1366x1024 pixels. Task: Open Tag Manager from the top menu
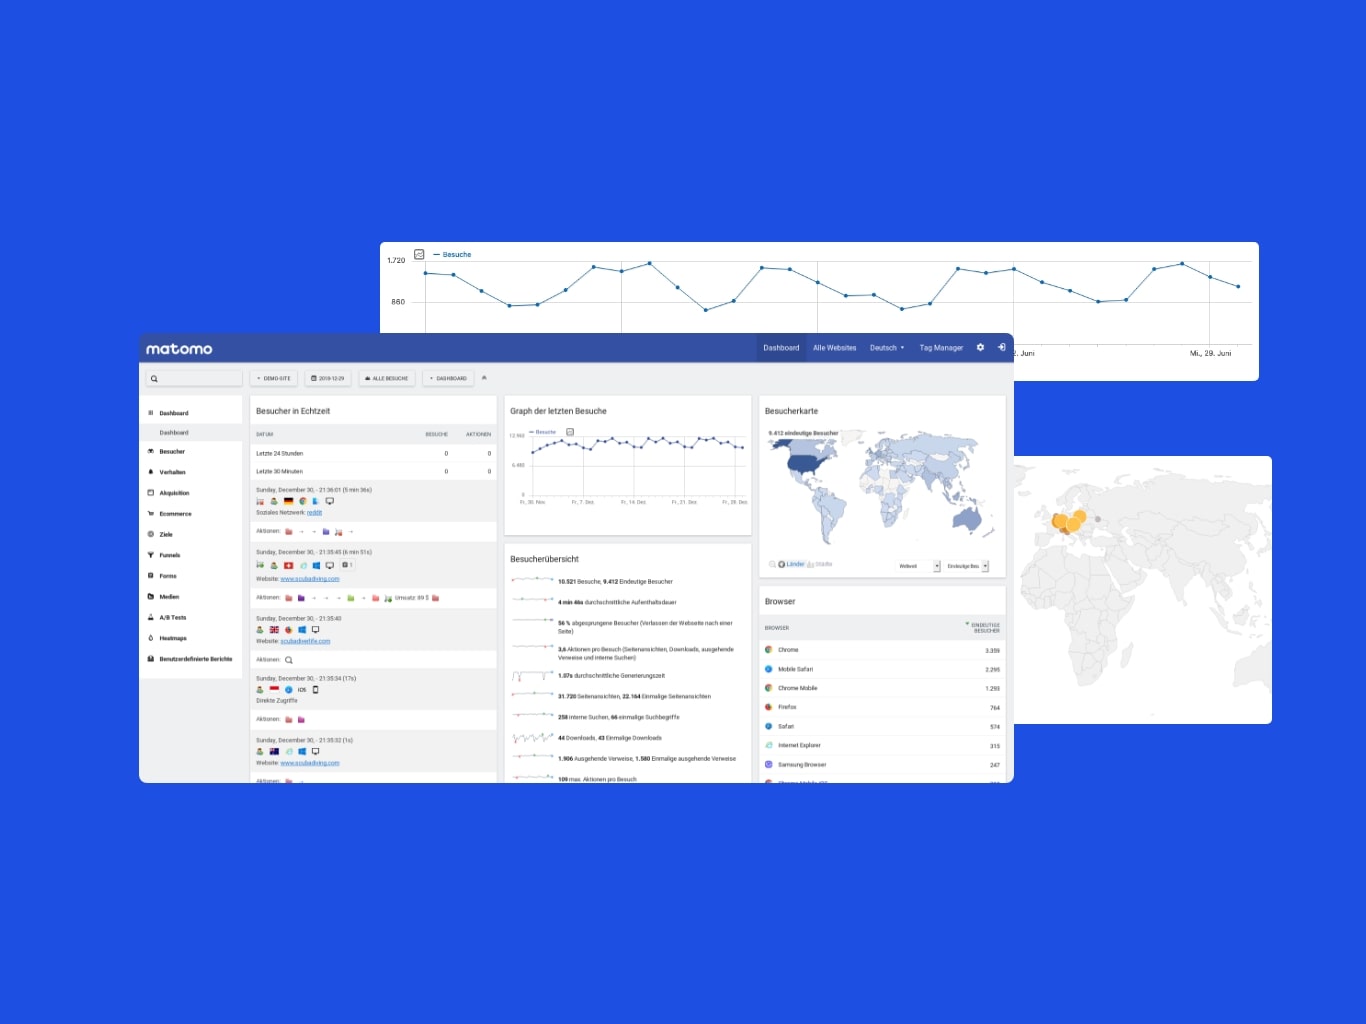(941, 348)
